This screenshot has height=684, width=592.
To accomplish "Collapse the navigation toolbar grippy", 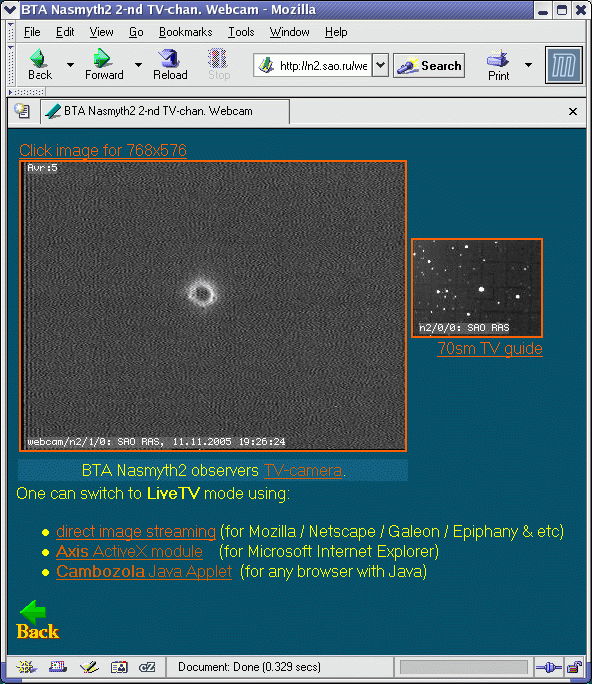I will pos(11,65).
